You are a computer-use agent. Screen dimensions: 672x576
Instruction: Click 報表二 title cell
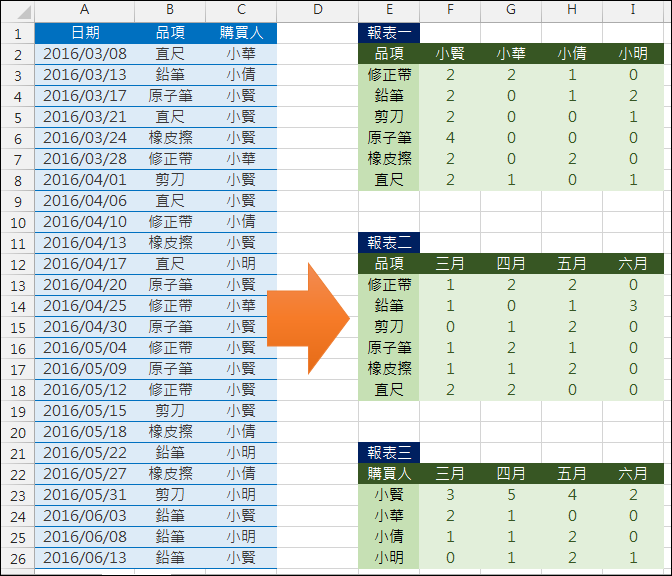(x=389, y=243)
